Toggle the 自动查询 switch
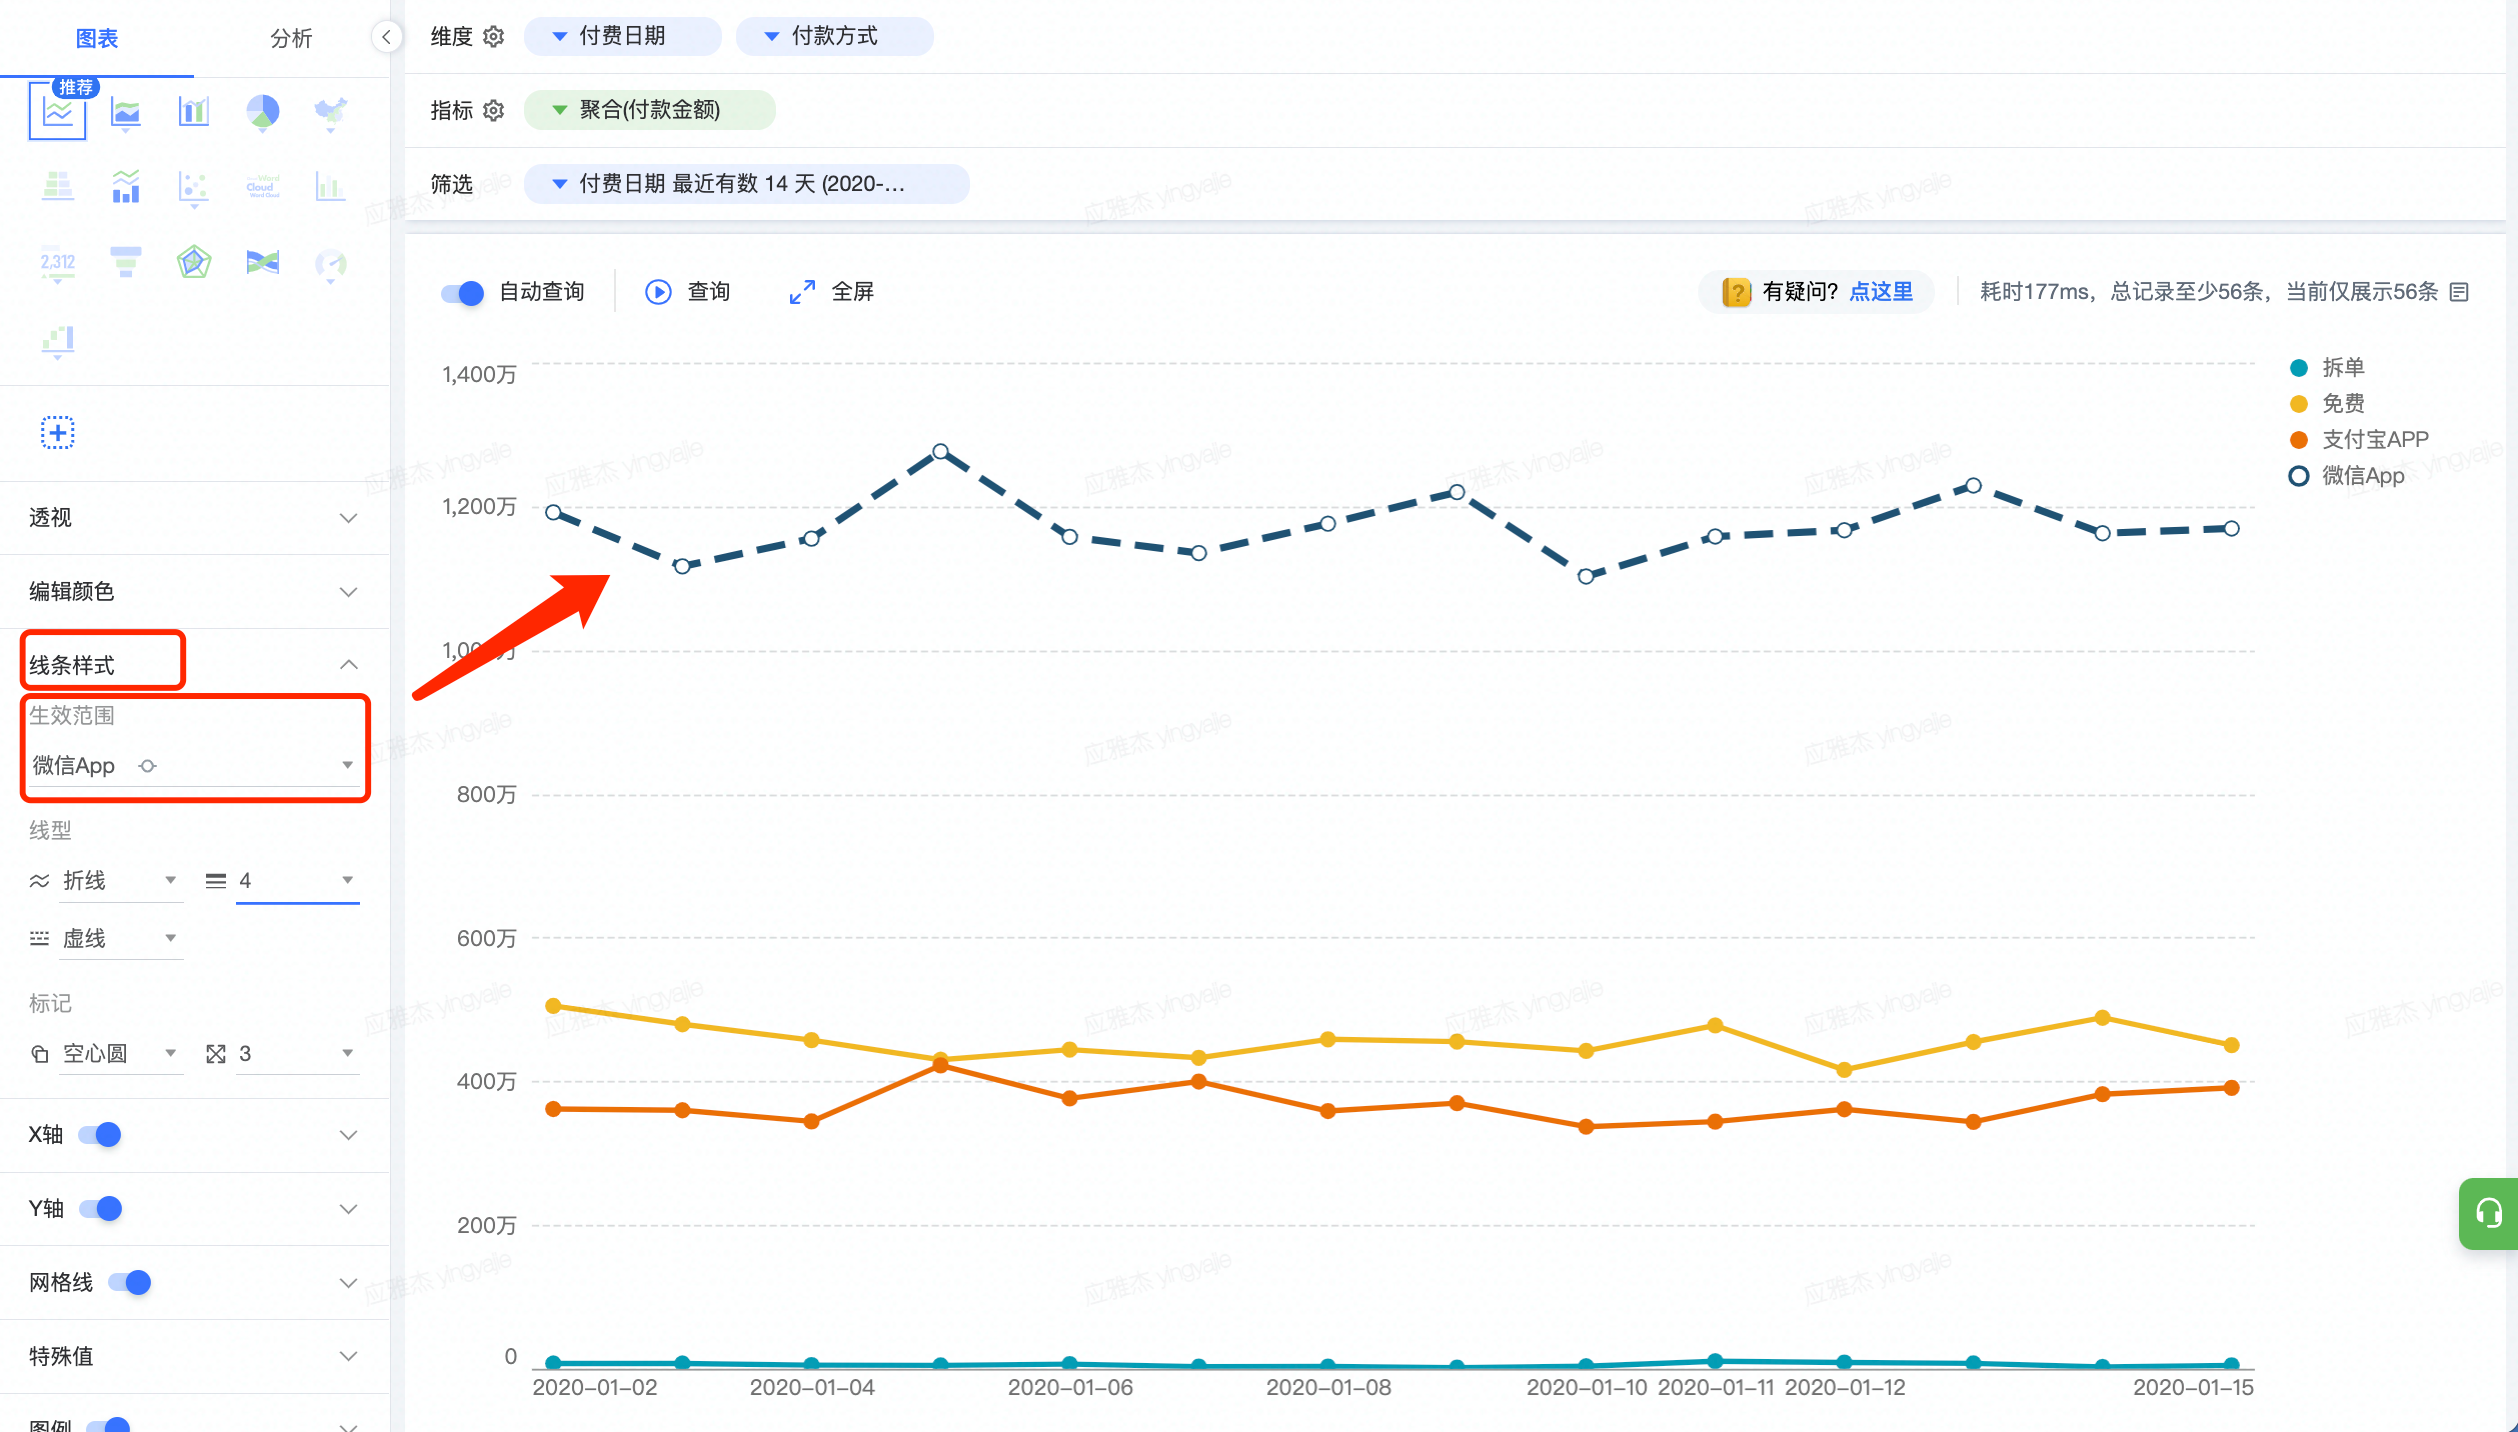The height and width of the screenshot is (1432, 2518). coord(463,292)
